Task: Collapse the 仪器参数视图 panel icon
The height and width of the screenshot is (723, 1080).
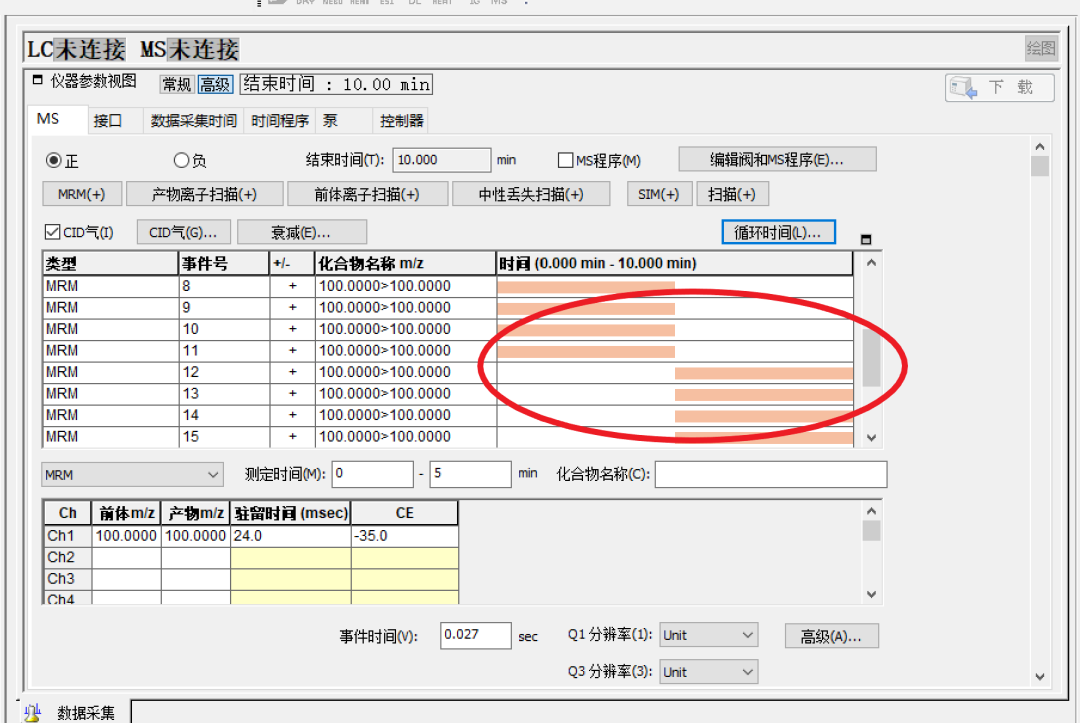Action: pyautogui.click(x=38, y=81)
